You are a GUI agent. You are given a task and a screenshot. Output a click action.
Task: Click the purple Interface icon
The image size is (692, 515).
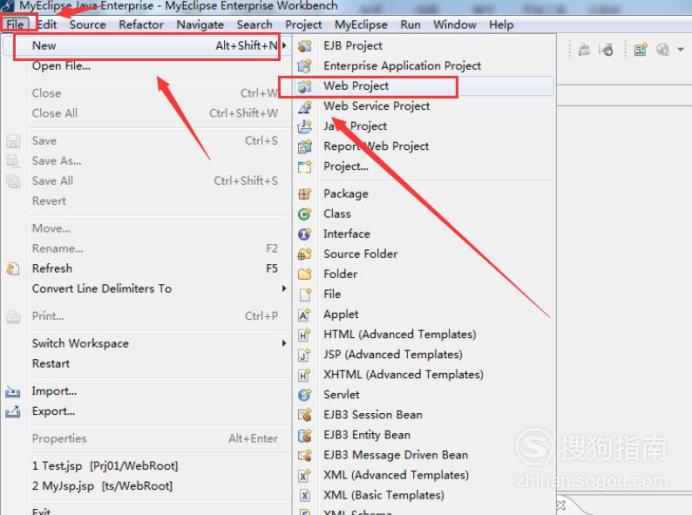tap(305, 234)
